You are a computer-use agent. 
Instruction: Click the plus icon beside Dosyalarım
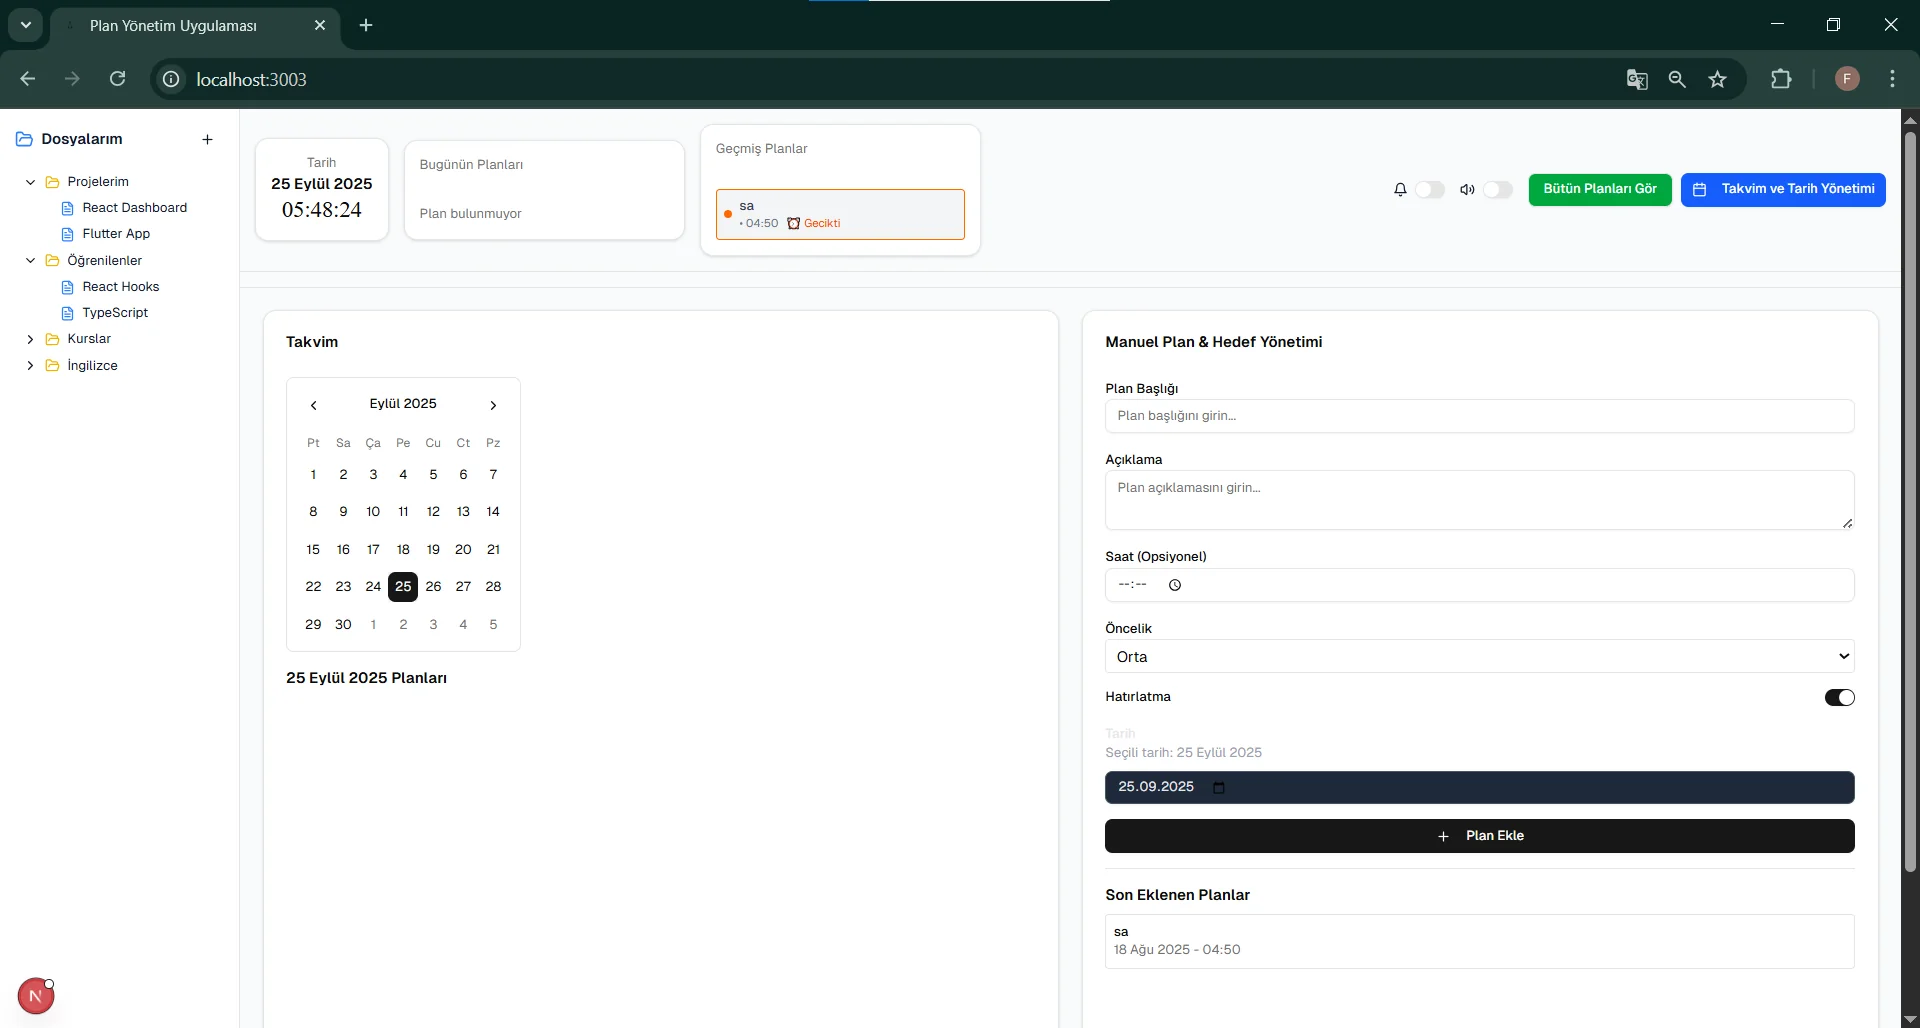(x=207, y=140)
